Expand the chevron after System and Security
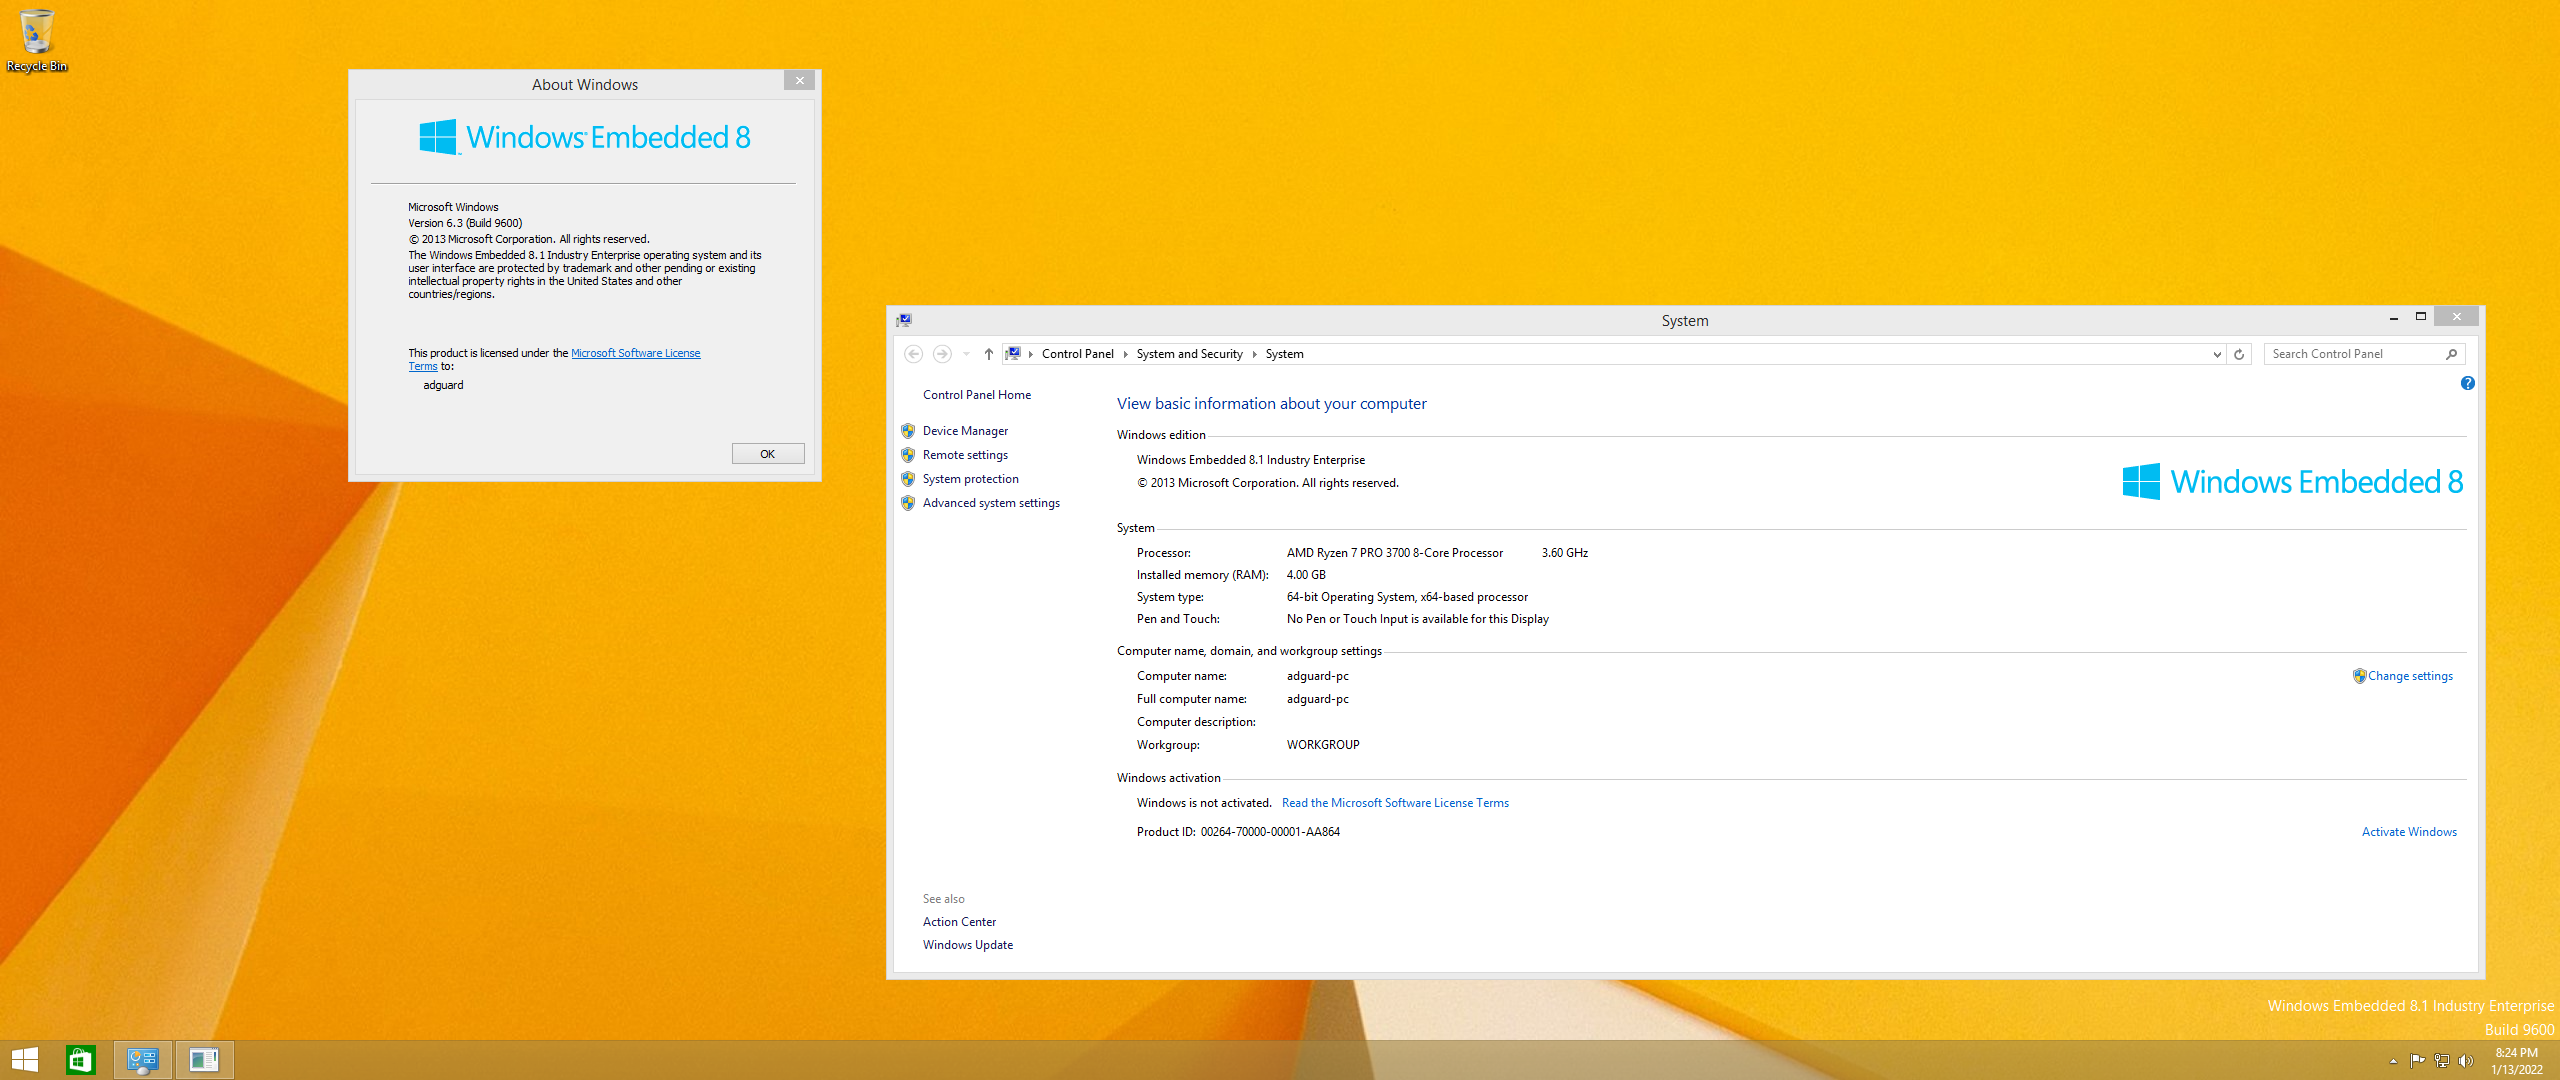 point(1254,354)
